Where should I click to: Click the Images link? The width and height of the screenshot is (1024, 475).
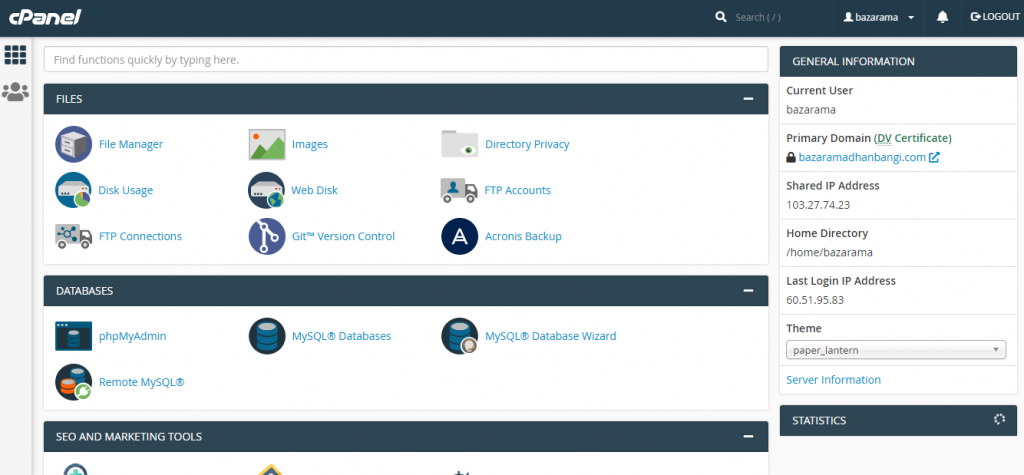pos(310,144)
